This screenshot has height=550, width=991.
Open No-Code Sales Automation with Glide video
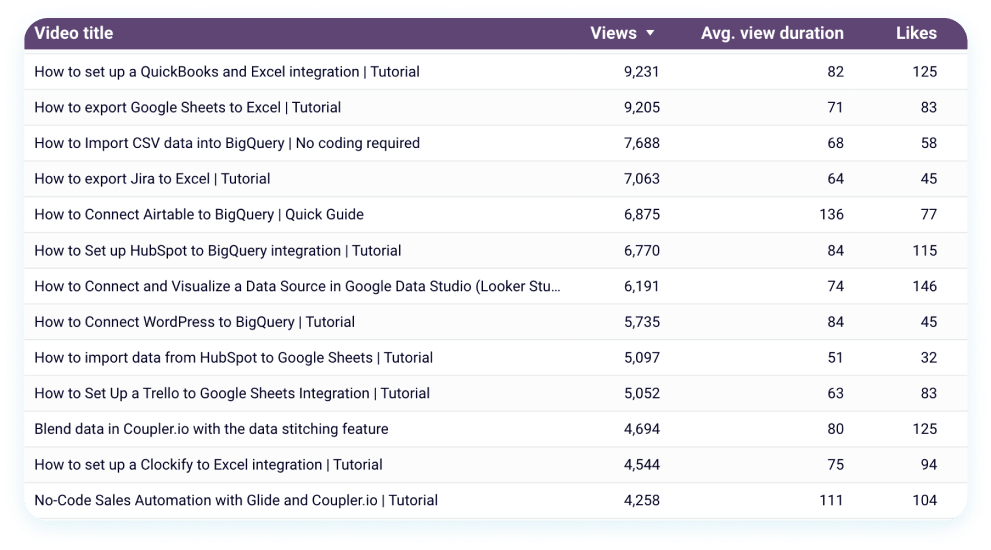tap(236, 501)
